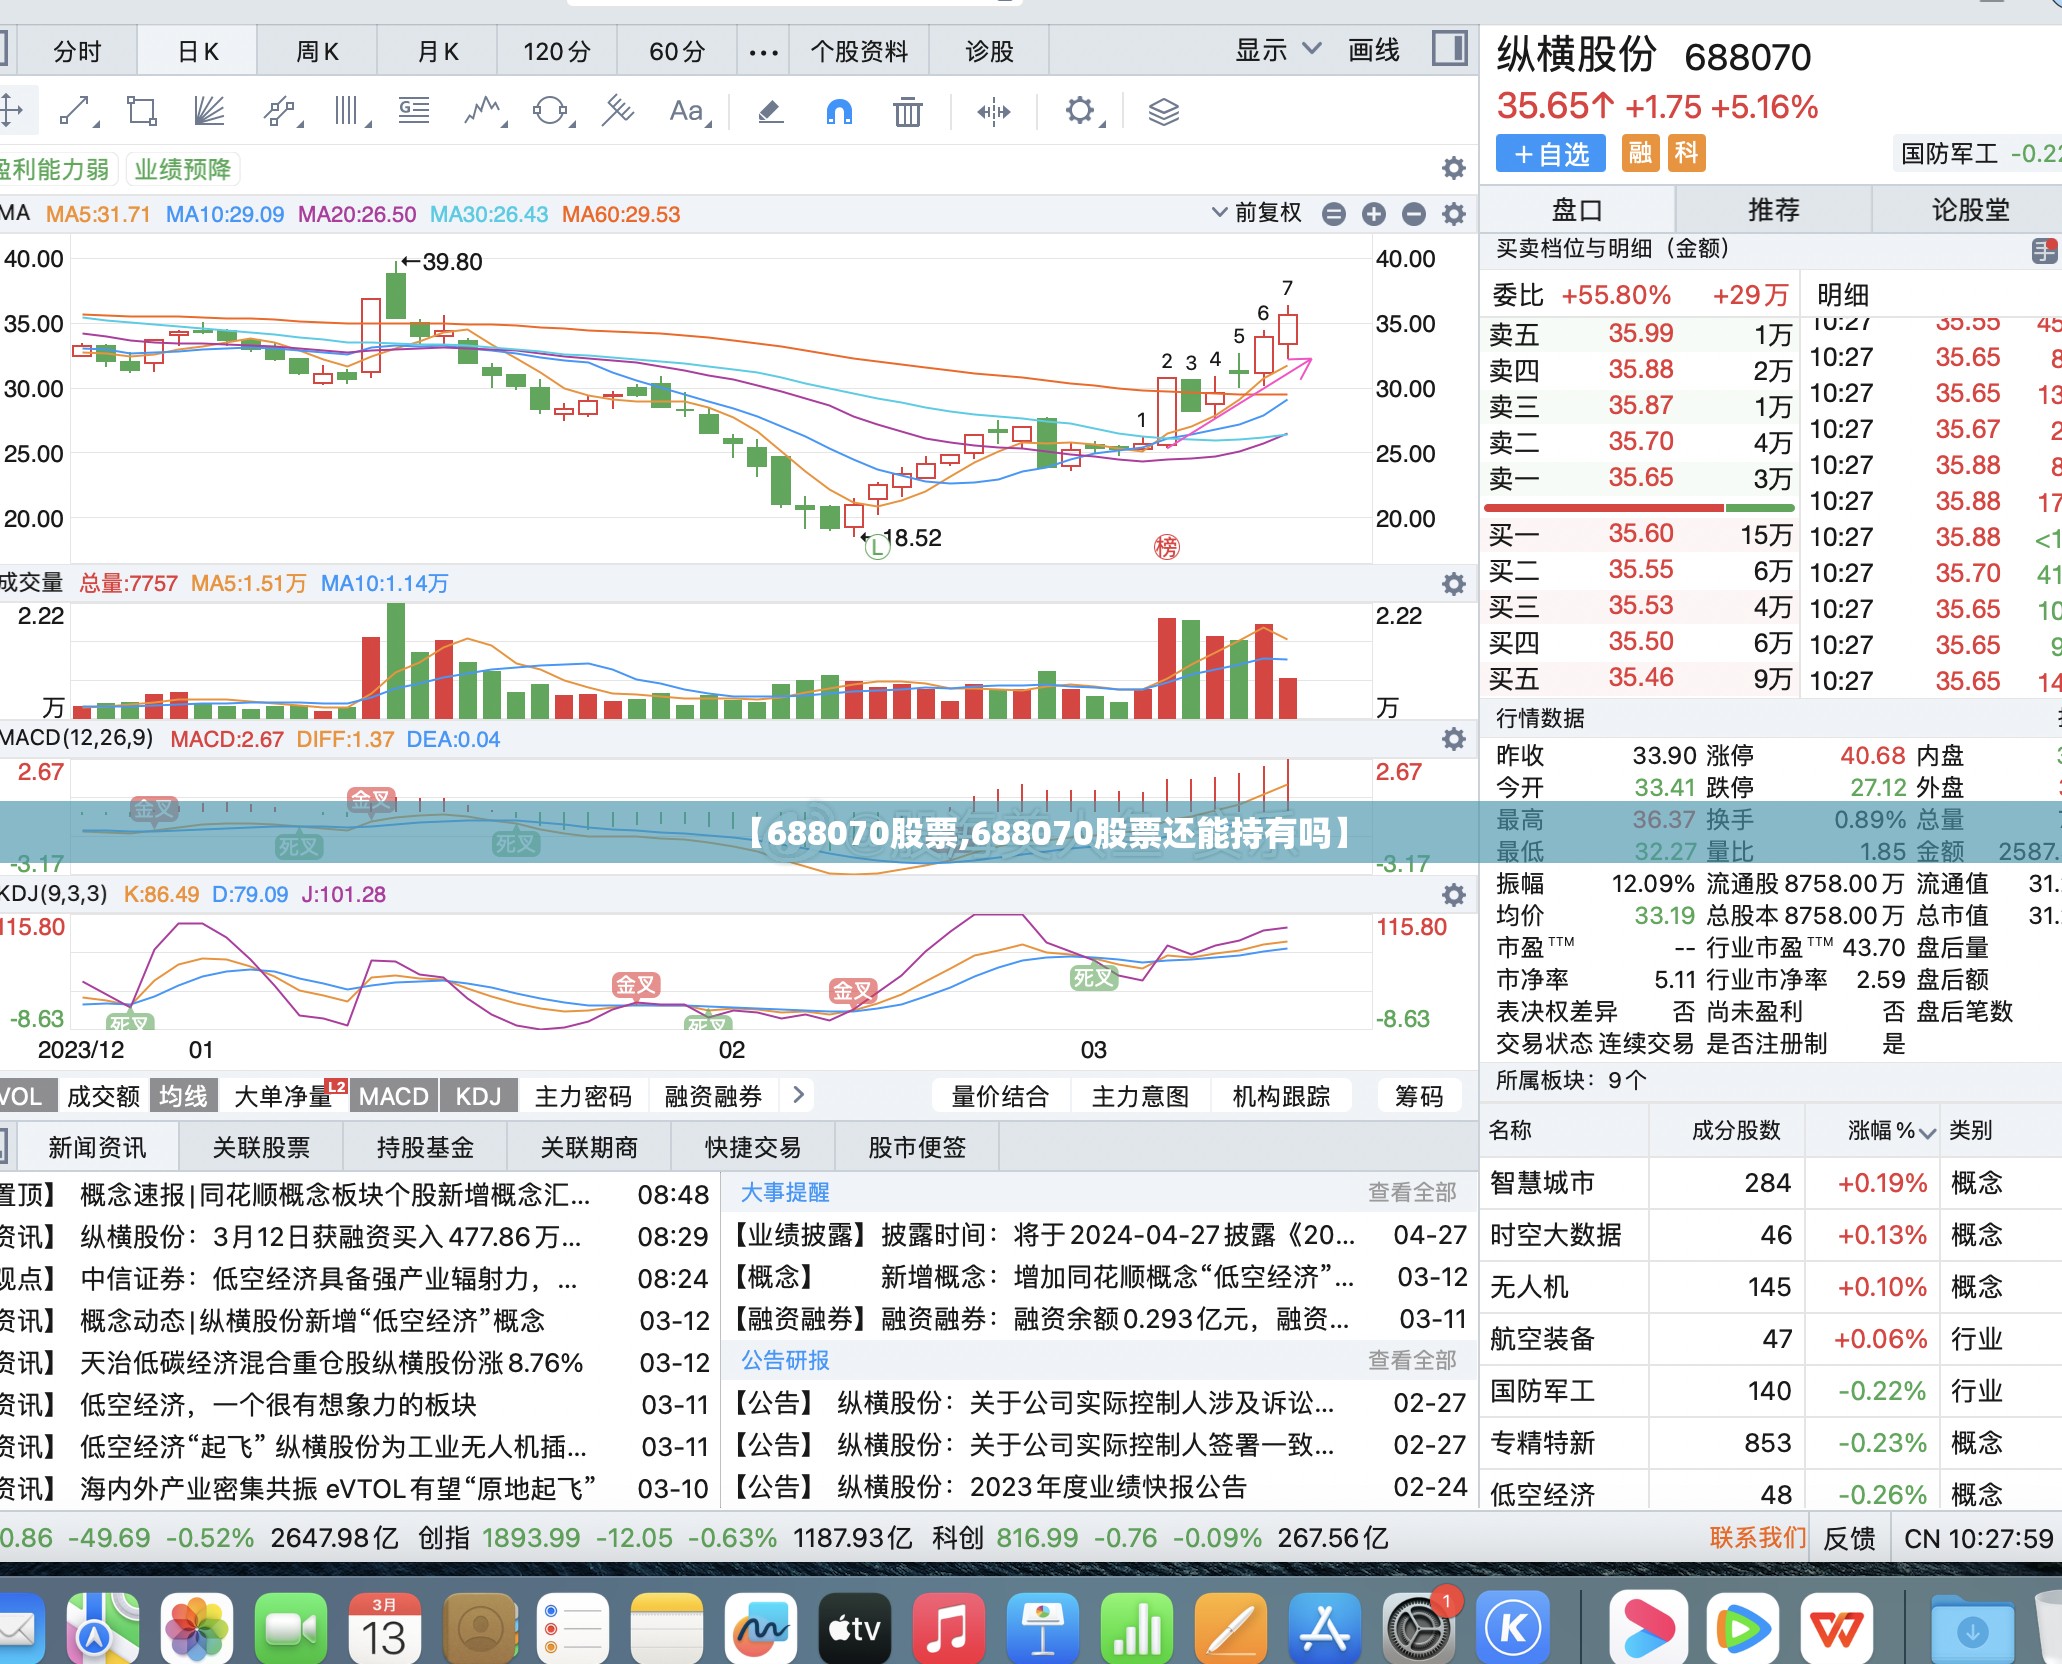Toggle the 主力密码 indicator
2062x1664 pixels.
click(583, 1096)
